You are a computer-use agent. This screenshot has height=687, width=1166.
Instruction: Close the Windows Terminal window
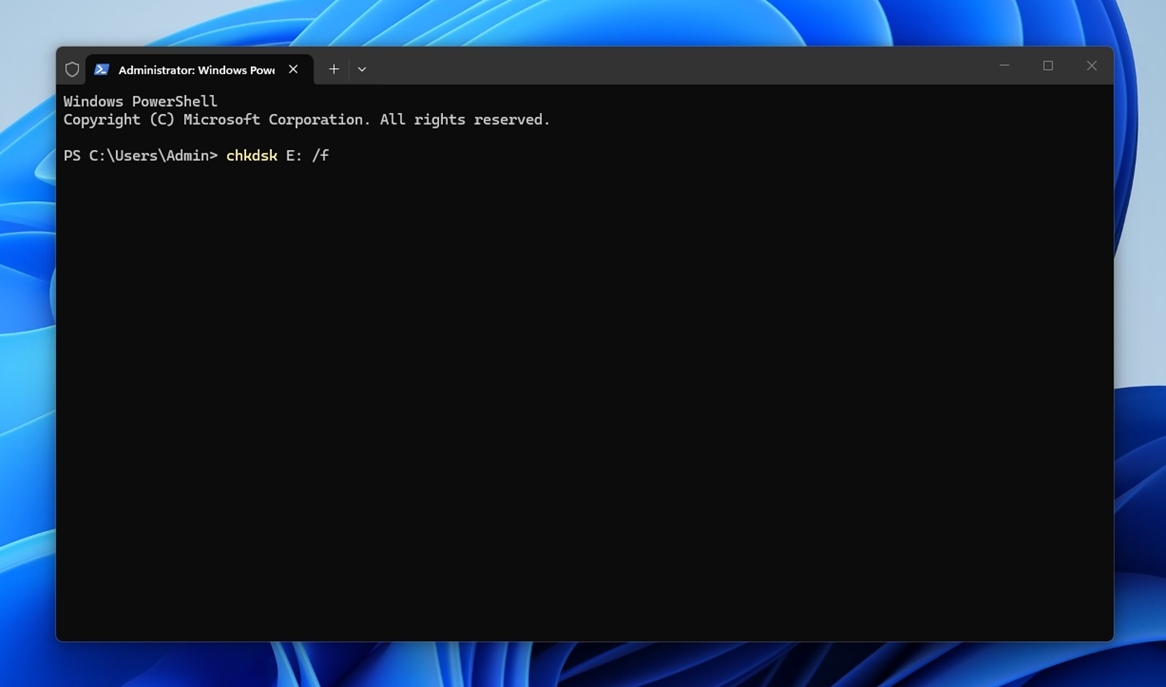point(1092,65)
